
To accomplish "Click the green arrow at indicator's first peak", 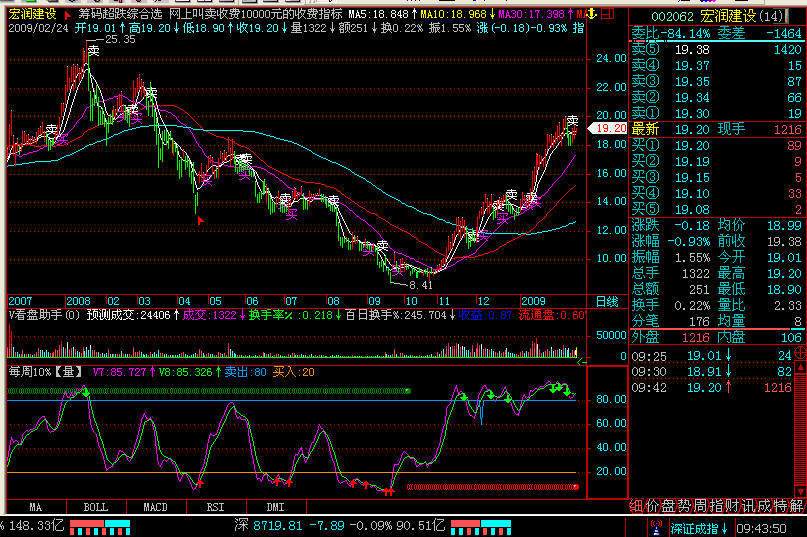I will point(85,393).
